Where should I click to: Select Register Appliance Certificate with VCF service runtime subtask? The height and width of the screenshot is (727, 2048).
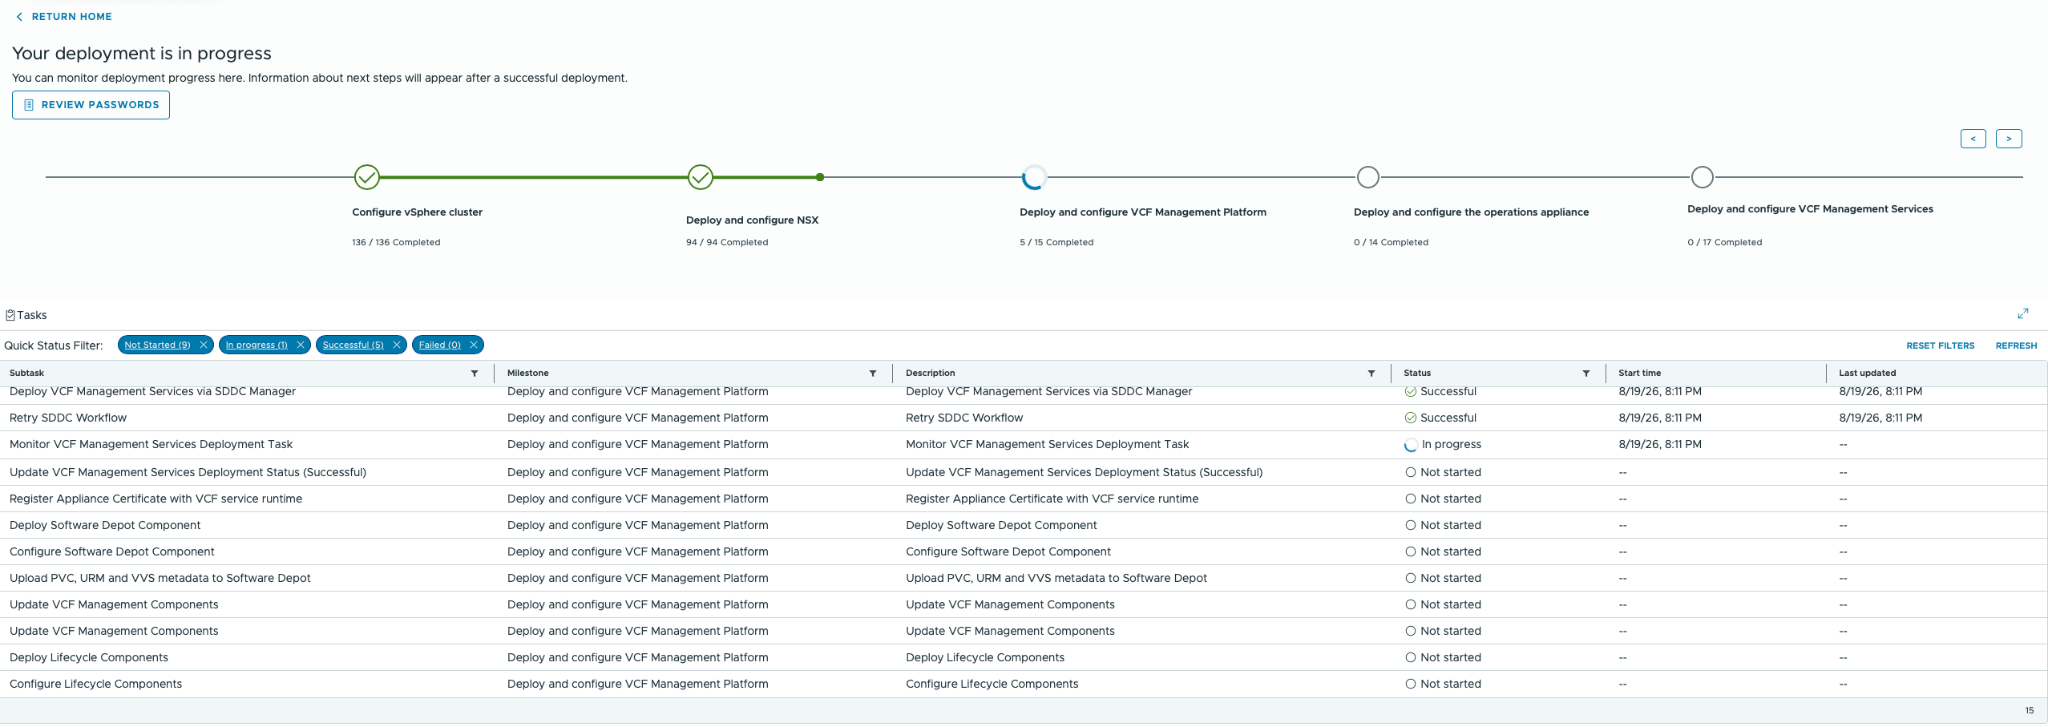coord(156,499)
